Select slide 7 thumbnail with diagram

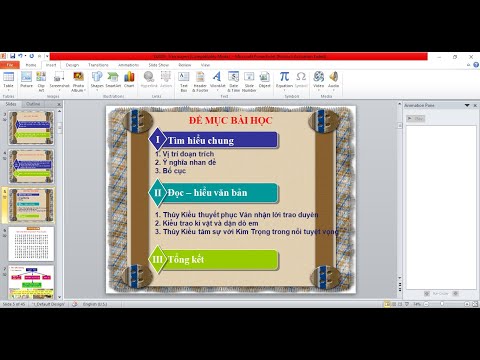pos(31,282)
